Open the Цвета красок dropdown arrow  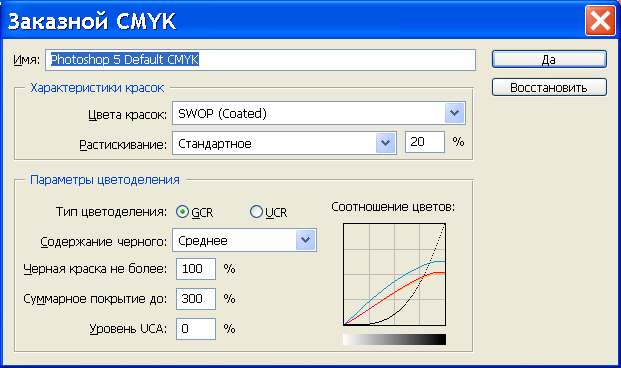[x=454, y=113]
